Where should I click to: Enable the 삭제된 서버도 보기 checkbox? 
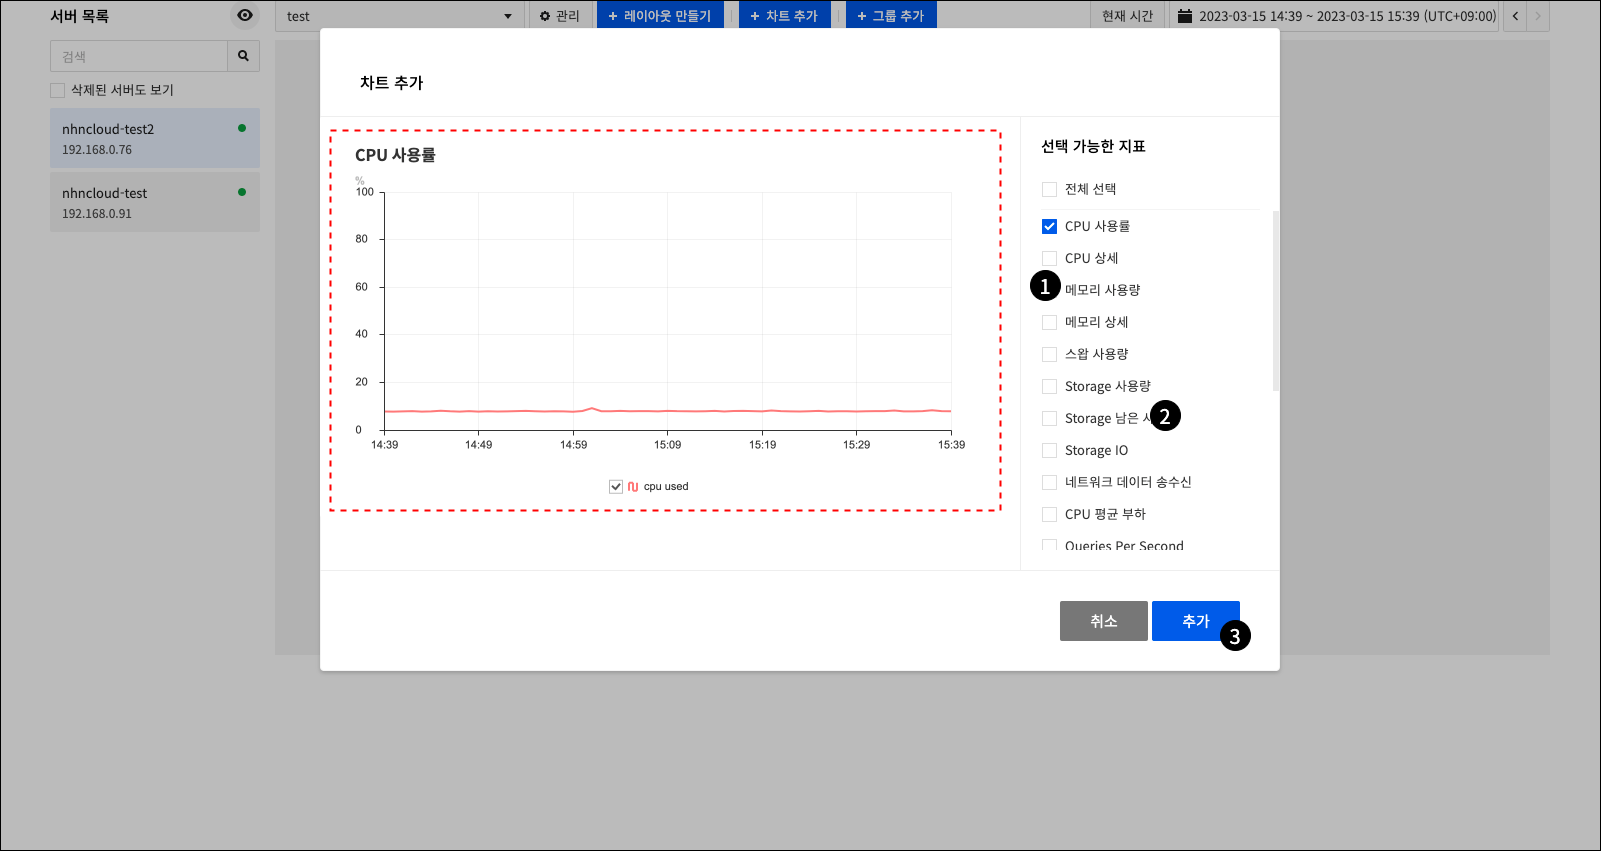(57, 90)
